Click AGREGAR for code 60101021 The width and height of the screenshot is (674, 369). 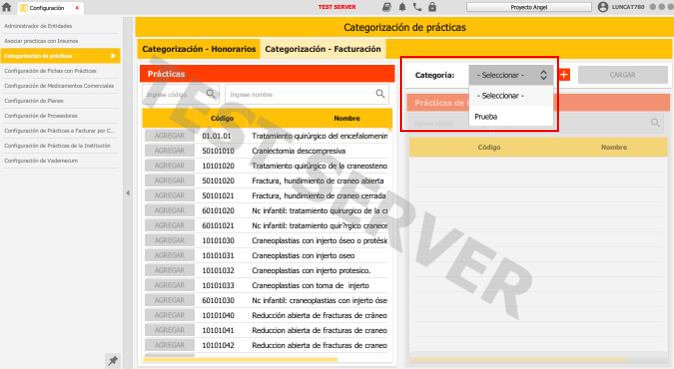click(169, 225)
